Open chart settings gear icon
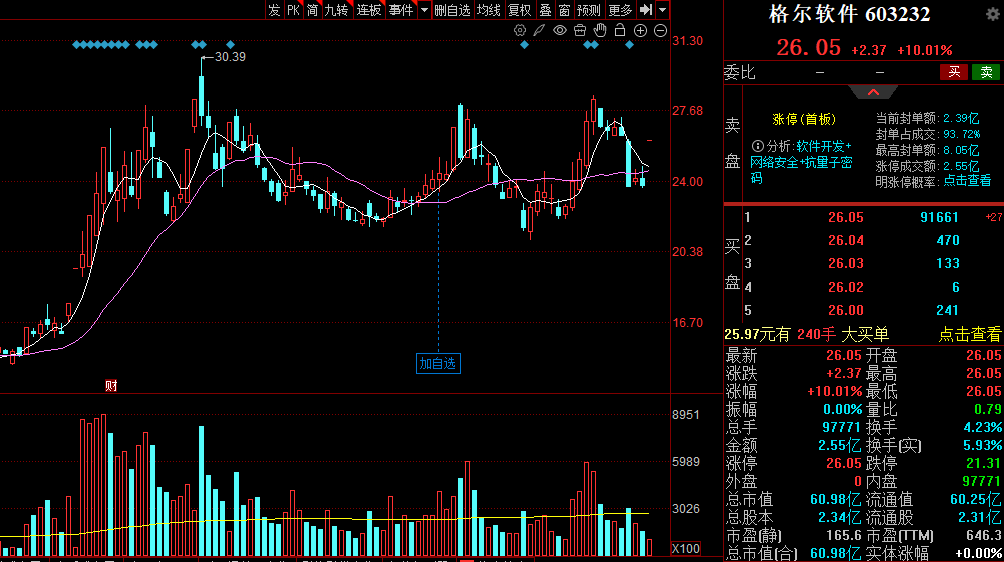1004x562 pixels. [520, 31]
